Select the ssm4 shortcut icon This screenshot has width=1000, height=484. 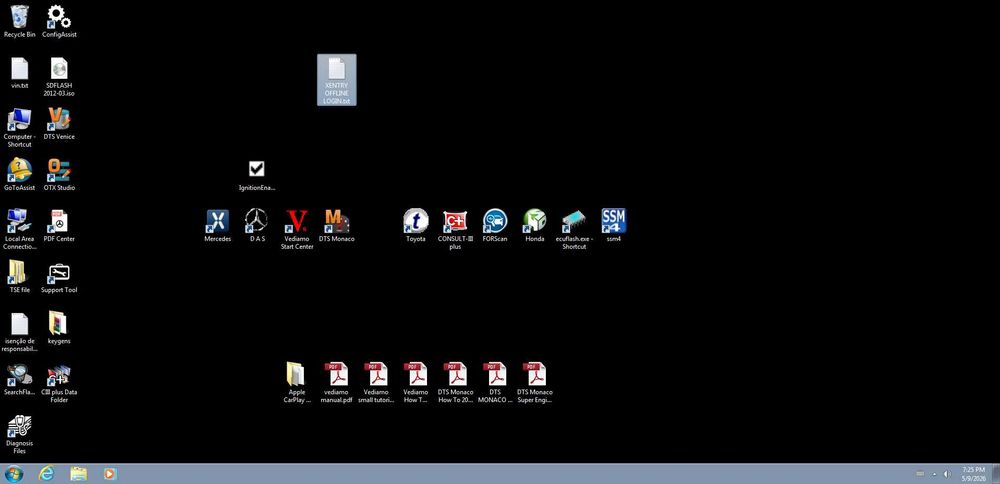(x=614, y=221)
